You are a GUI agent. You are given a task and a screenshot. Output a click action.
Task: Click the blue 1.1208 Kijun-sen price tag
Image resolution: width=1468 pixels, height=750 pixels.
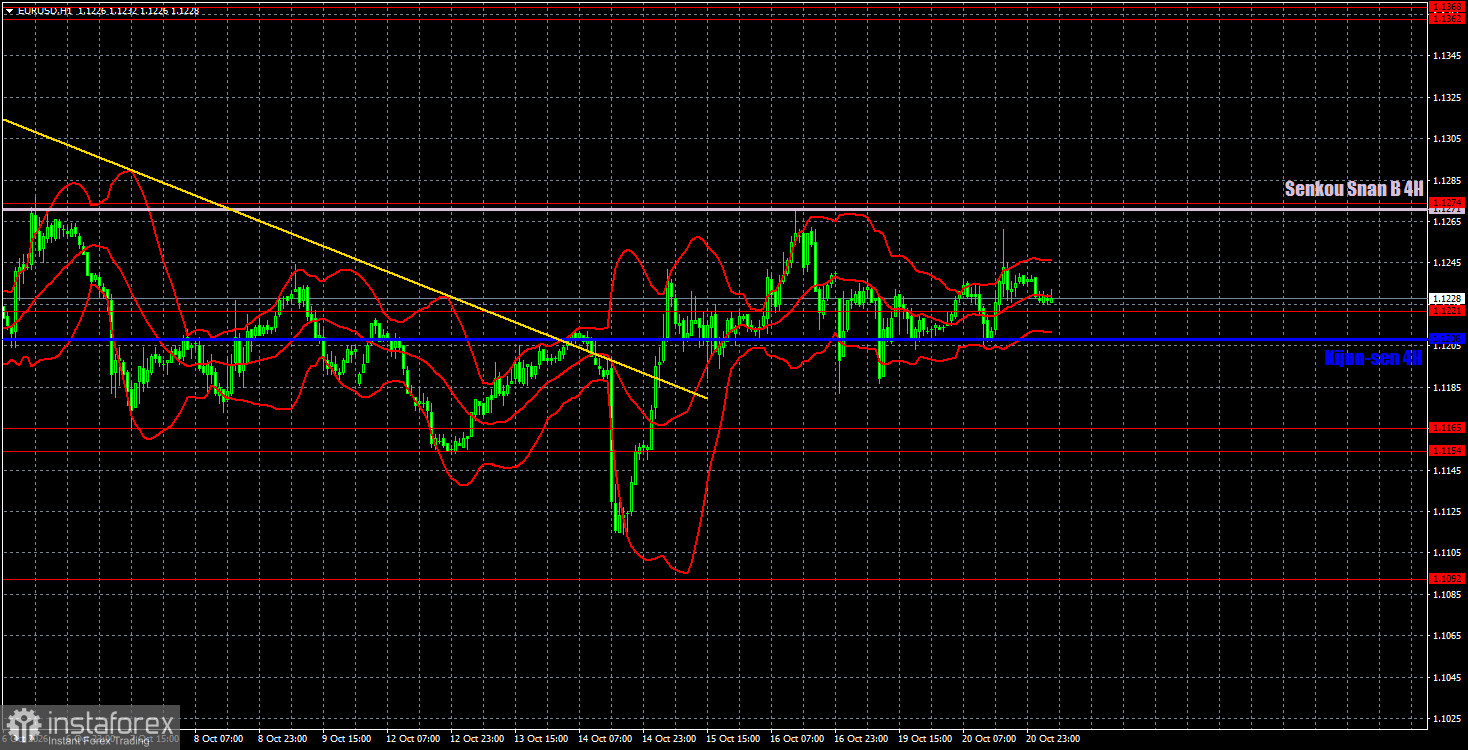[x=1447, y=339]
